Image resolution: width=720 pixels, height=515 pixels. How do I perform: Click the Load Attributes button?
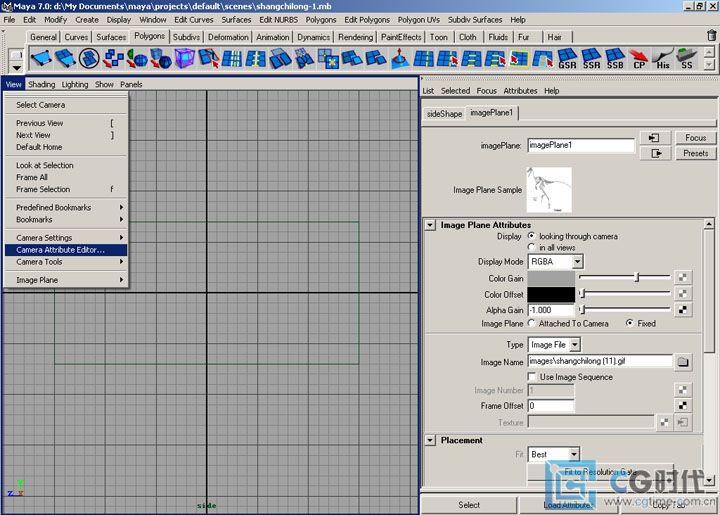click(568, 505)
